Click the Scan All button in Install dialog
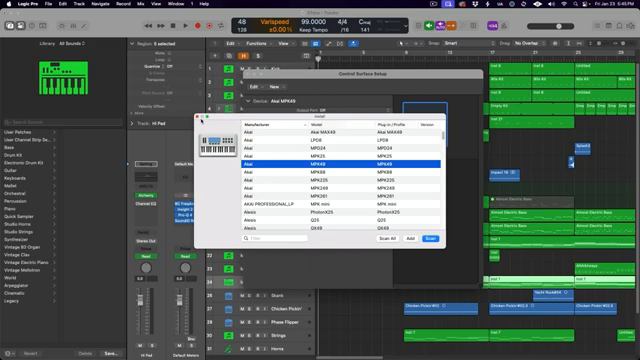 coord(387,238)
